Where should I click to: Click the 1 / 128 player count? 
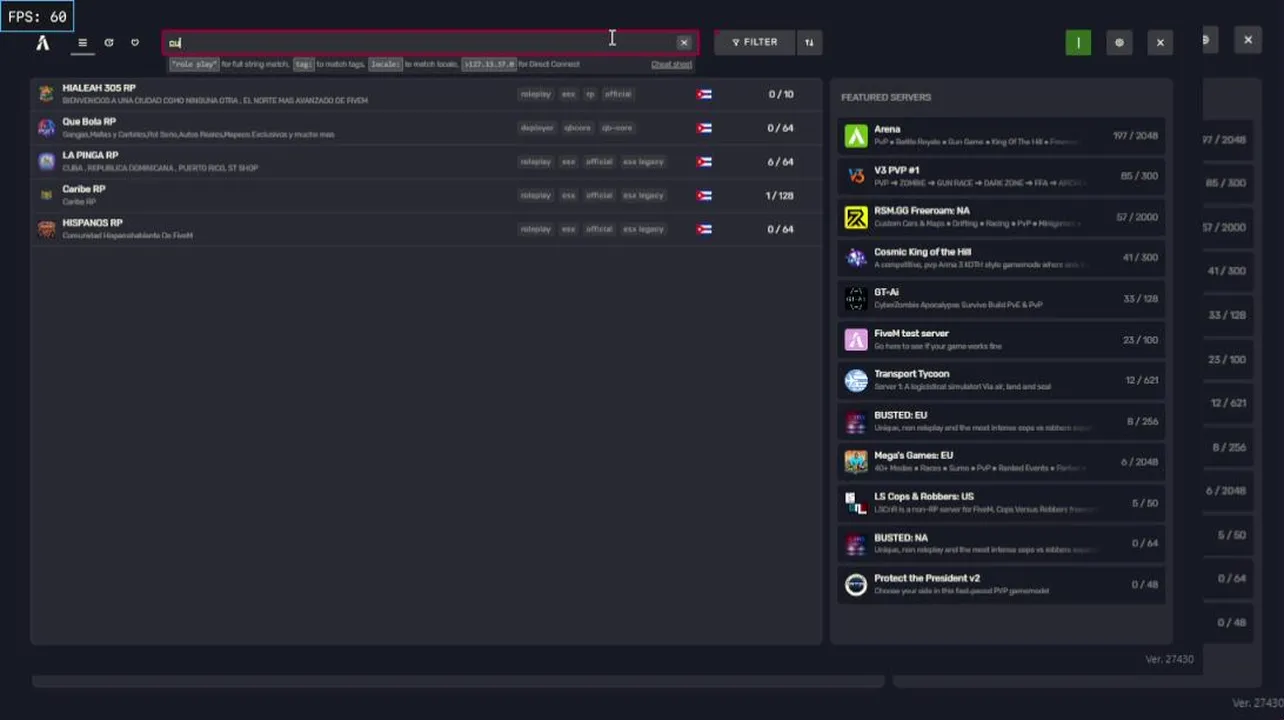[779, 196]
